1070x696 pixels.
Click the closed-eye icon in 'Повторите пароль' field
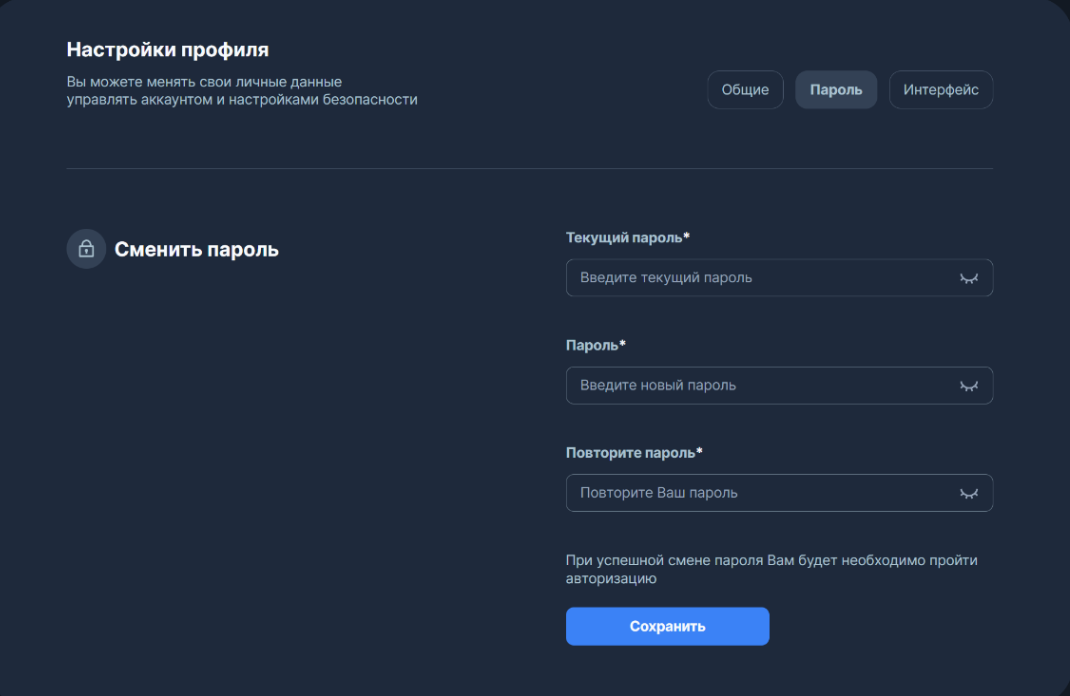(x=968, y=492)
